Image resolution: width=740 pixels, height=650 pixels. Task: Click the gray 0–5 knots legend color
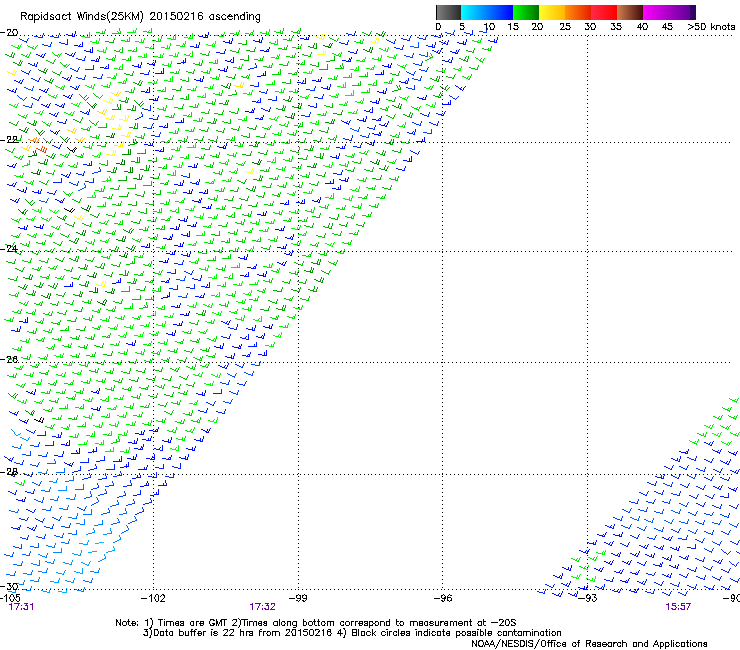tap(448, 12)
